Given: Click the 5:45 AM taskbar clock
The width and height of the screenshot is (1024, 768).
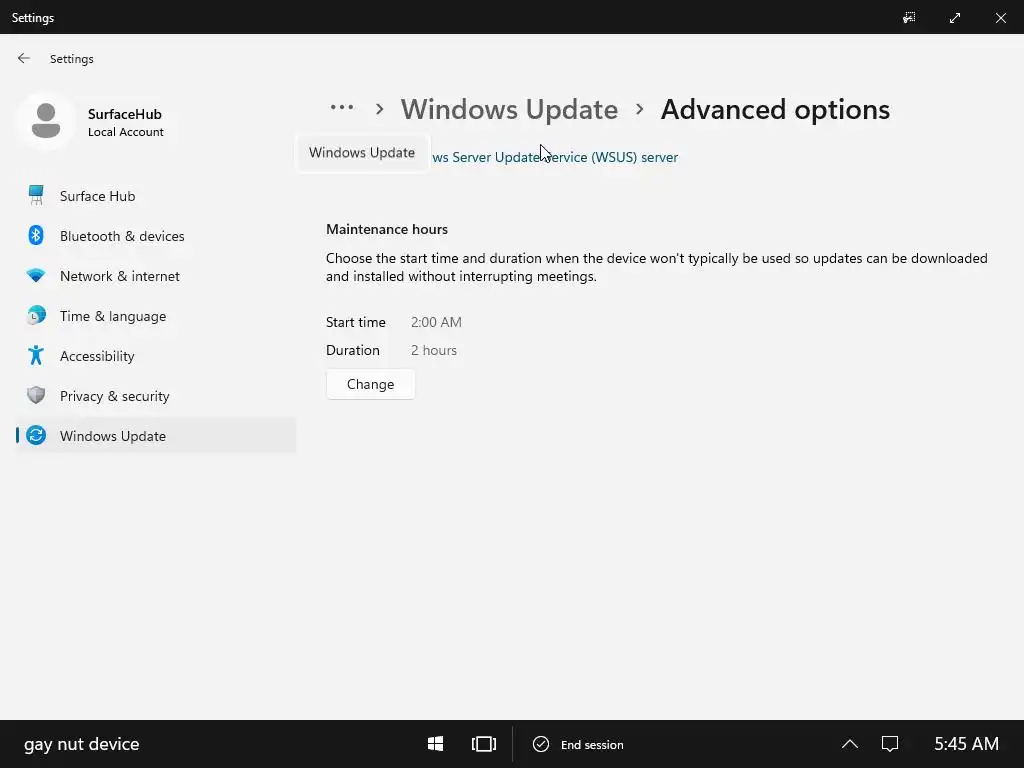Looking at the screenshot, I should (967, 744).
